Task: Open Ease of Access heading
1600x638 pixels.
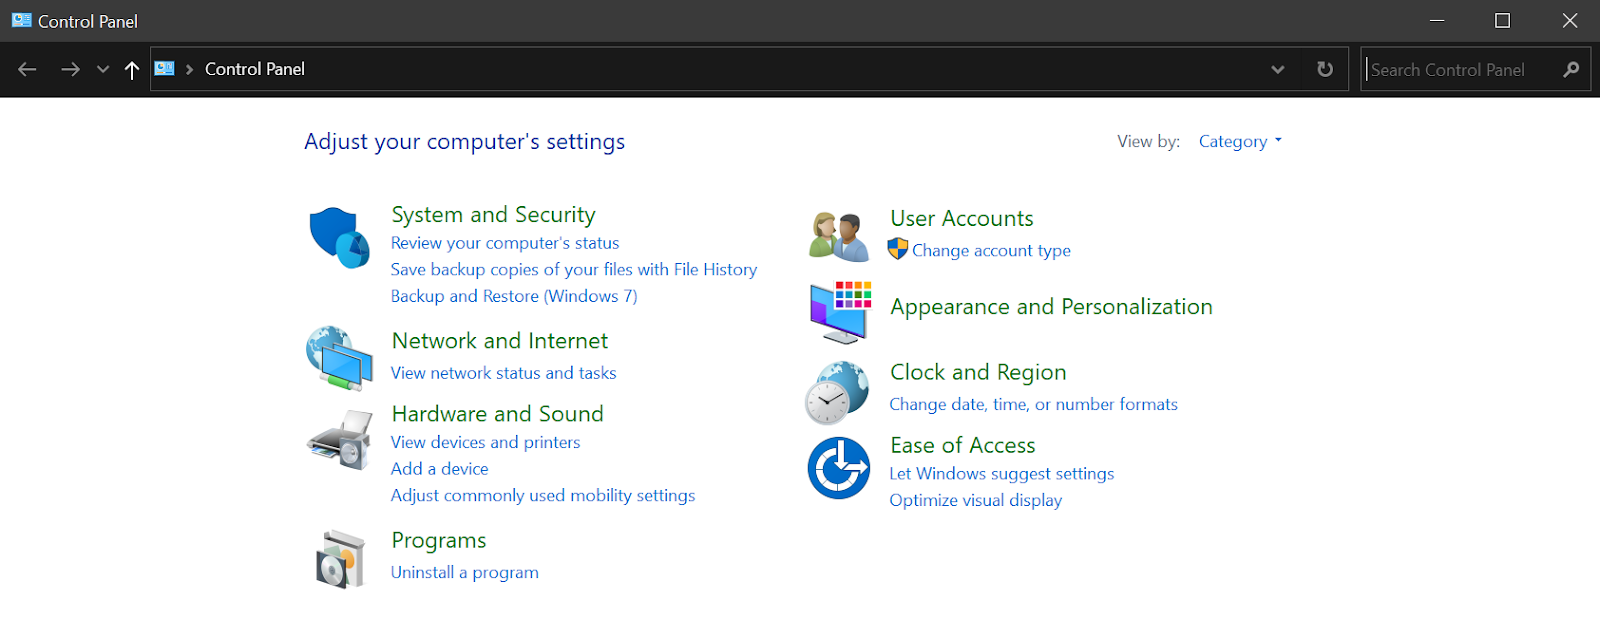Action: click(x=963, y=445)
